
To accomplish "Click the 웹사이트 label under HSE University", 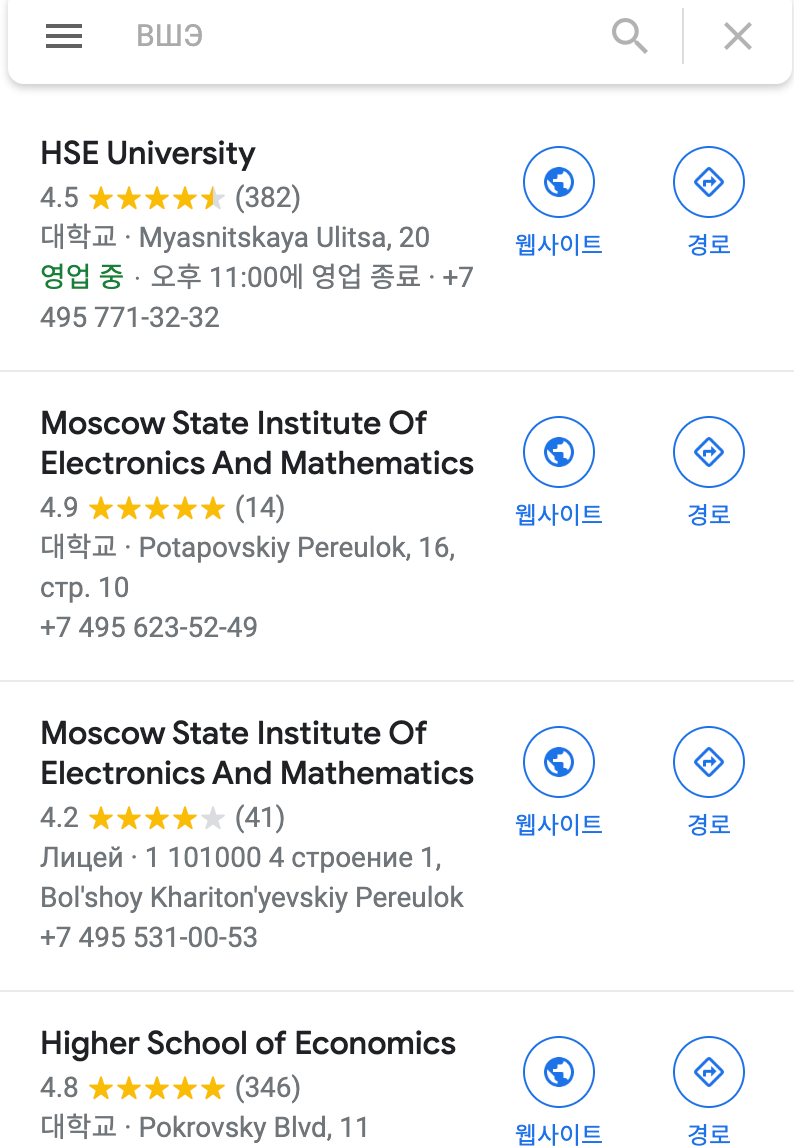I will (559, 244).
